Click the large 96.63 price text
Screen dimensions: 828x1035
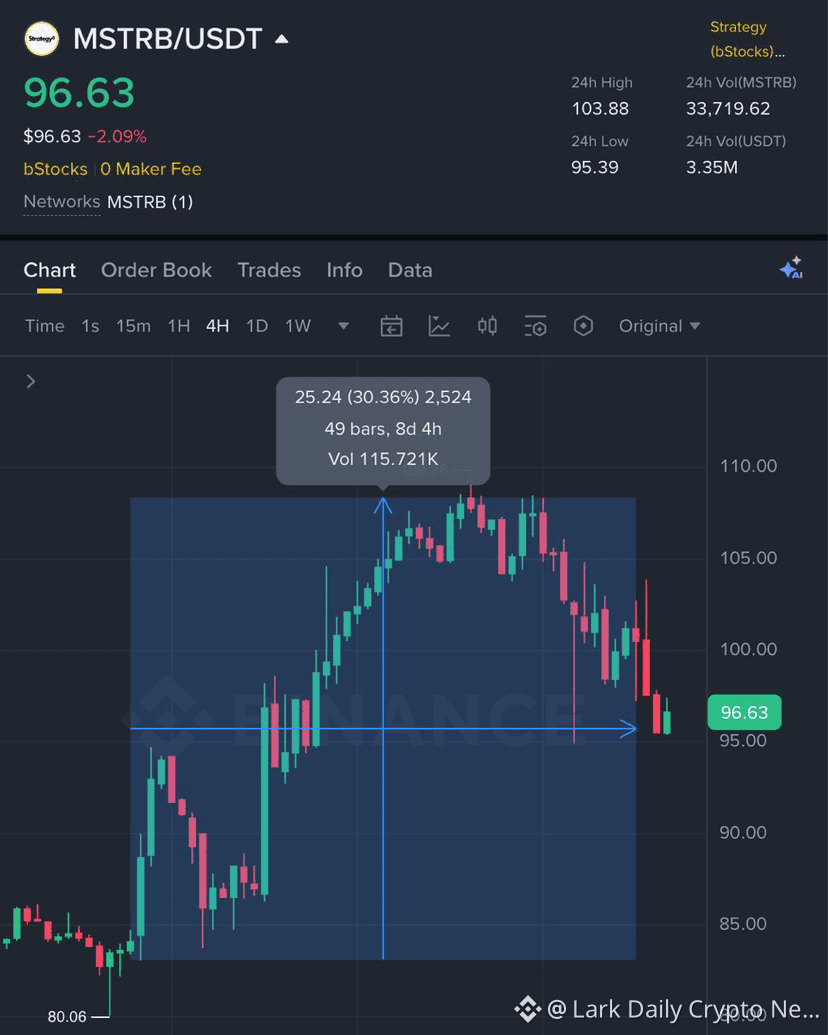click(x=79, y=92)
